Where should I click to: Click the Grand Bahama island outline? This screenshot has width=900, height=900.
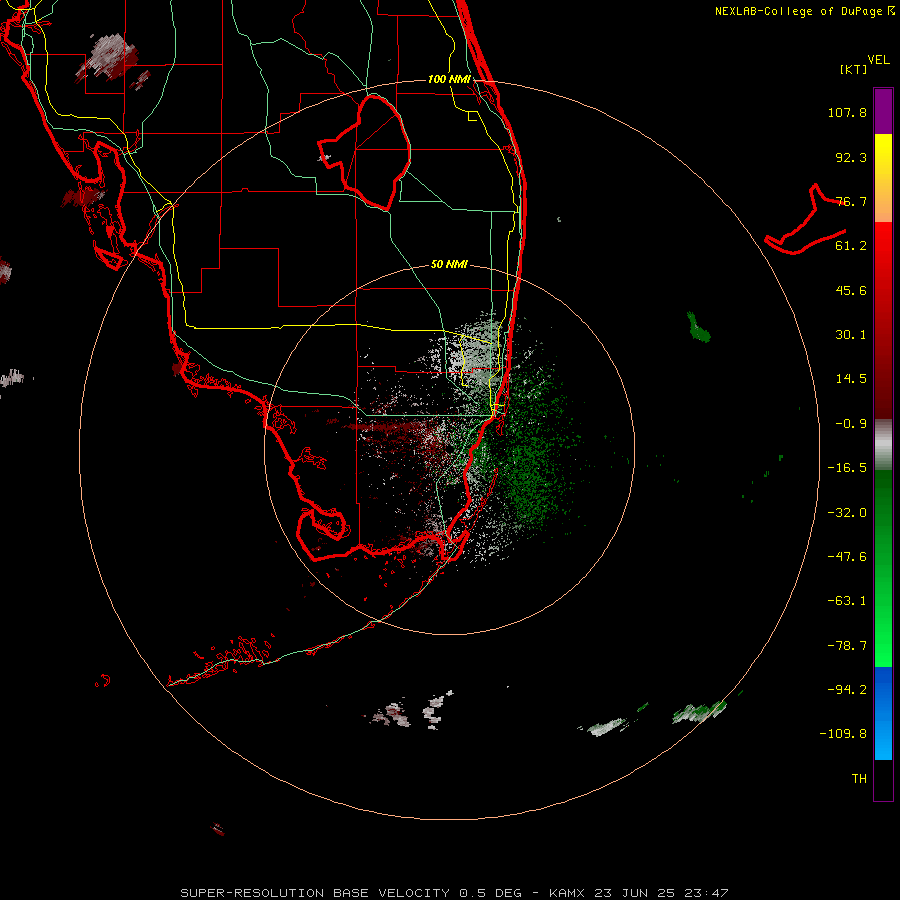coord(805,220)
